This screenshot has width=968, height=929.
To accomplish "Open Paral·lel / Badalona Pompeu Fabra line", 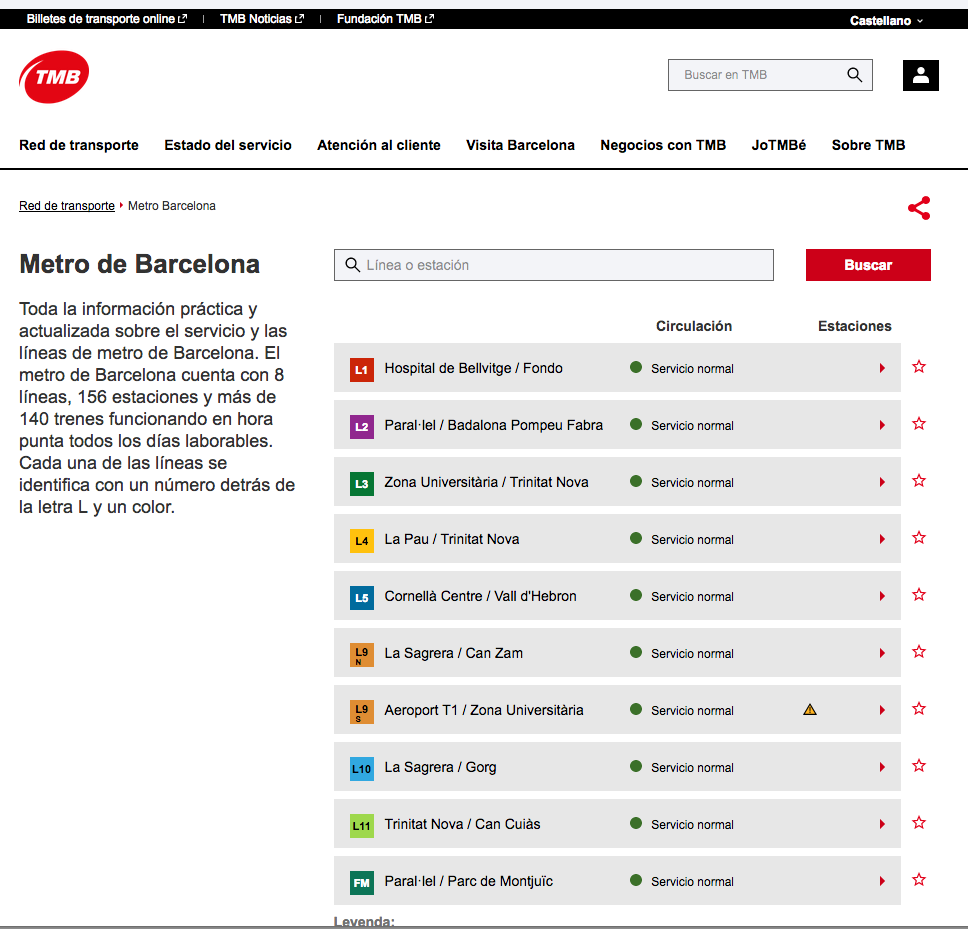I will tap(493, 425).
